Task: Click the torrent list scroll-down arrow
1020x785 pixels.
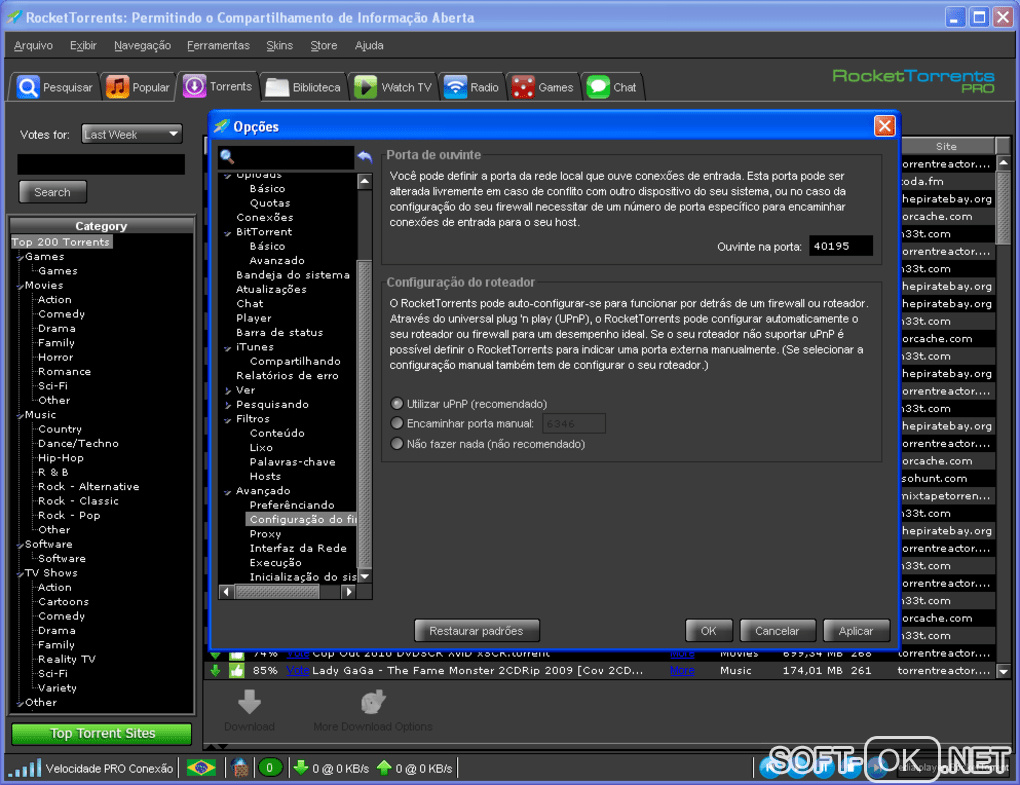Action: tap(1003, 671)
